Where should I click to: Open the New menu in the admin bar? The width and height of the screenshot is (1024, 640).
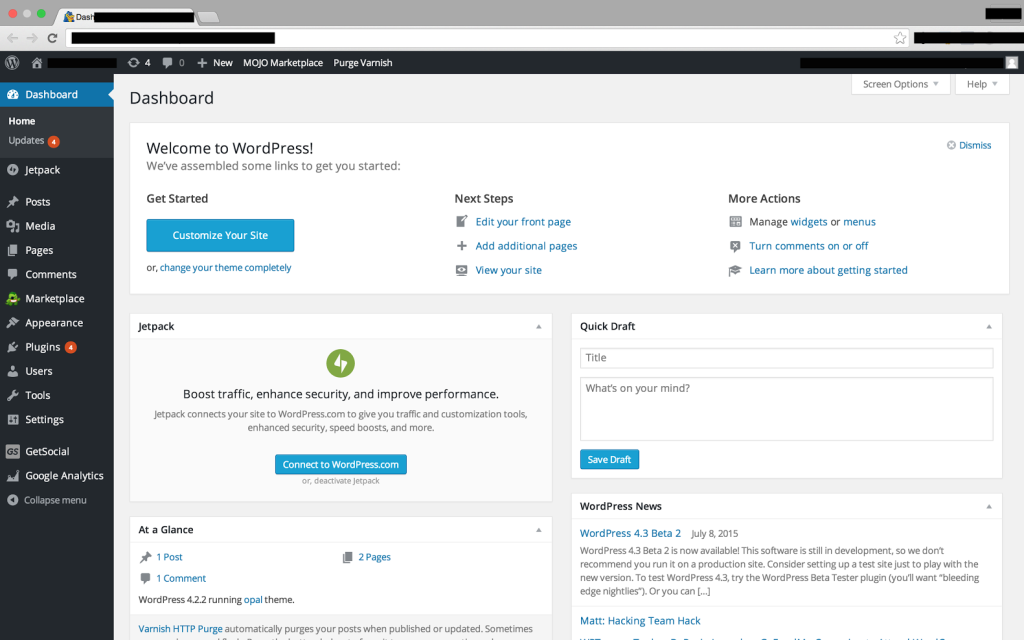(213, 62)
